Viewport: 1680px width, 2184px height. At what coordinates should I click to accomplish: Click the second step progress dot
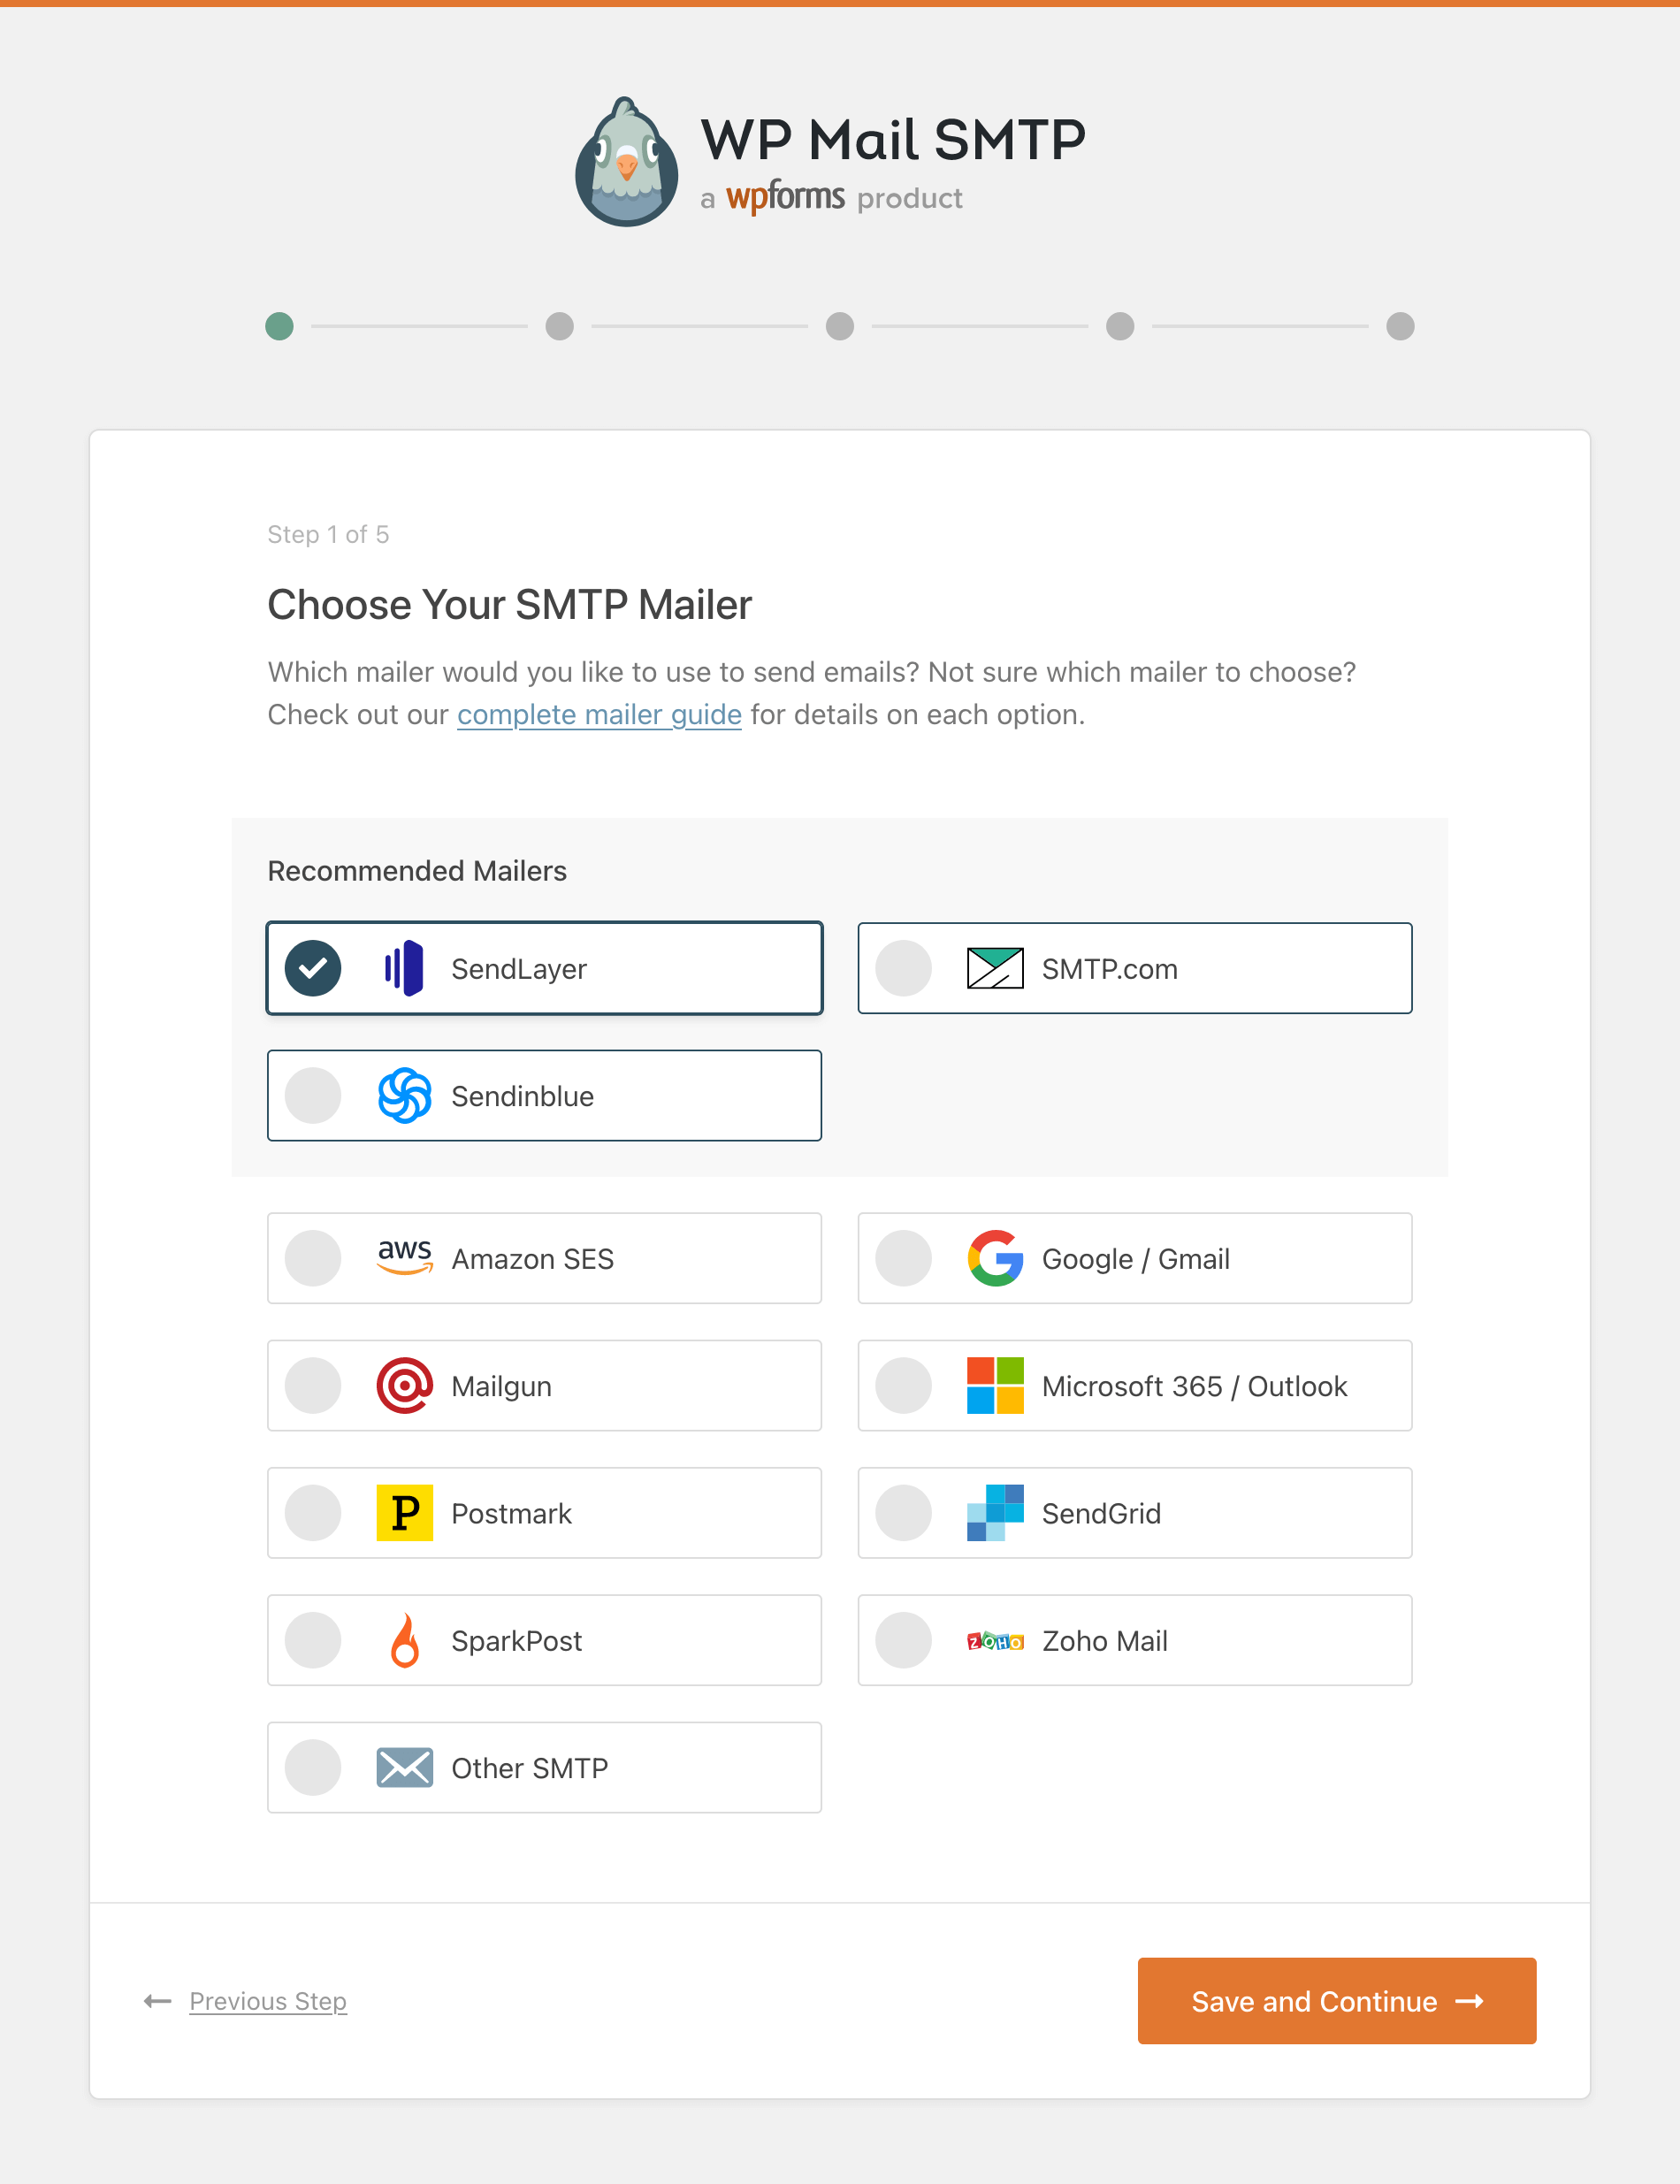point(559,326)
